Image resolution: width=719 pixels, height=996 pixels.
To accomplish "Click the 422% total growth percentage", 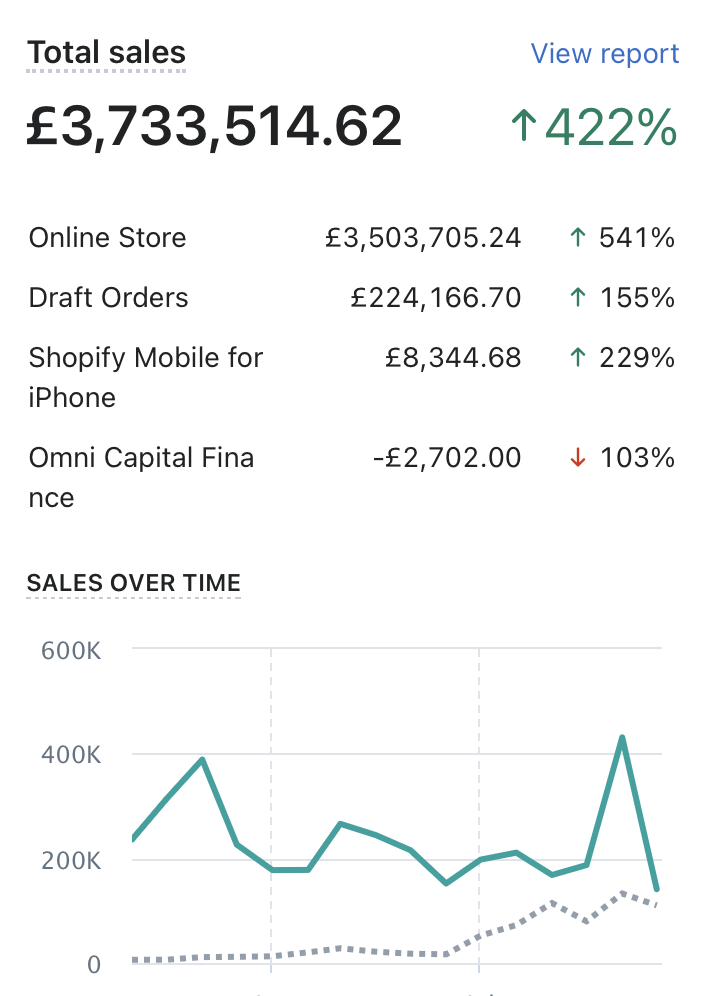I will [x=611, y=127].
